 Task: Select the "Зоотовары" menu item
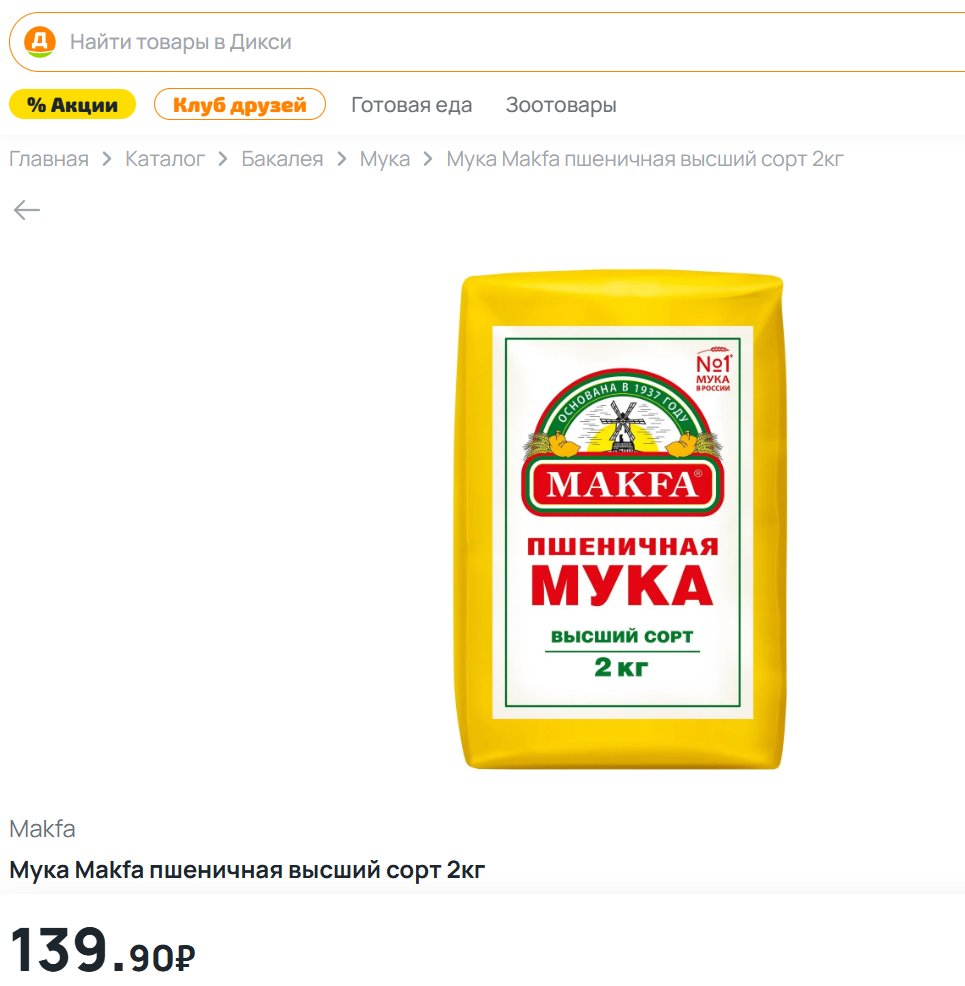click(x=561, y=105)
